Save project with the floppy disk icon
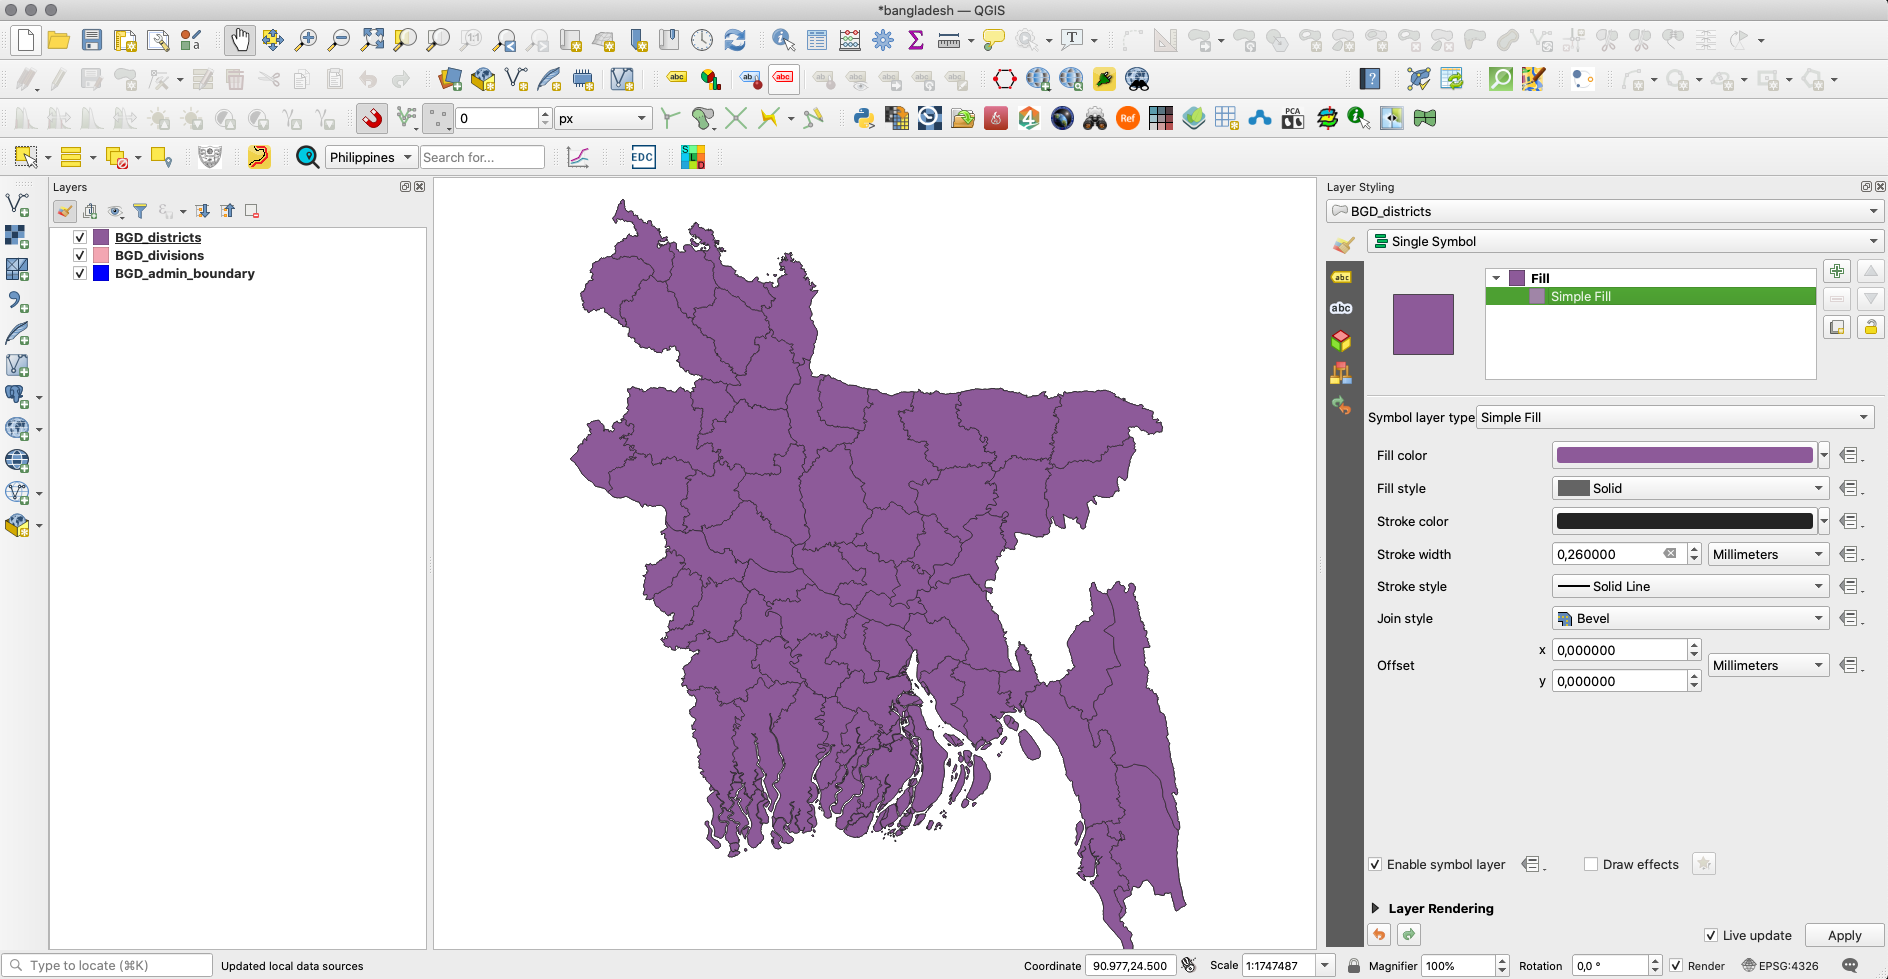This screenshot has width=1888, height=979. (92, 40)
